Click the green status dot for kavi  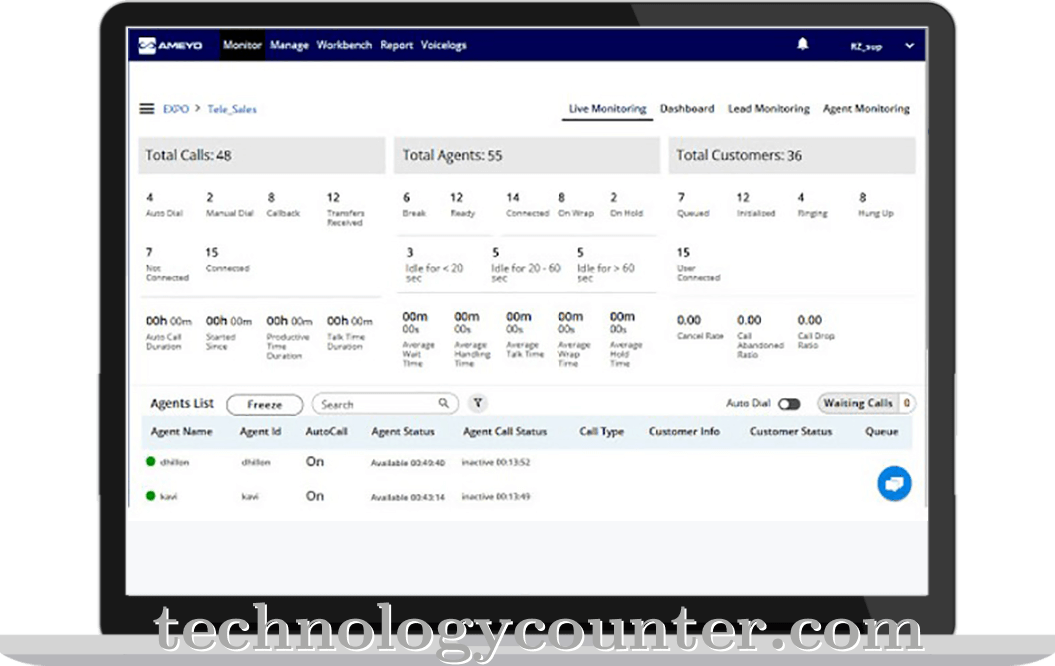[151, 496]
